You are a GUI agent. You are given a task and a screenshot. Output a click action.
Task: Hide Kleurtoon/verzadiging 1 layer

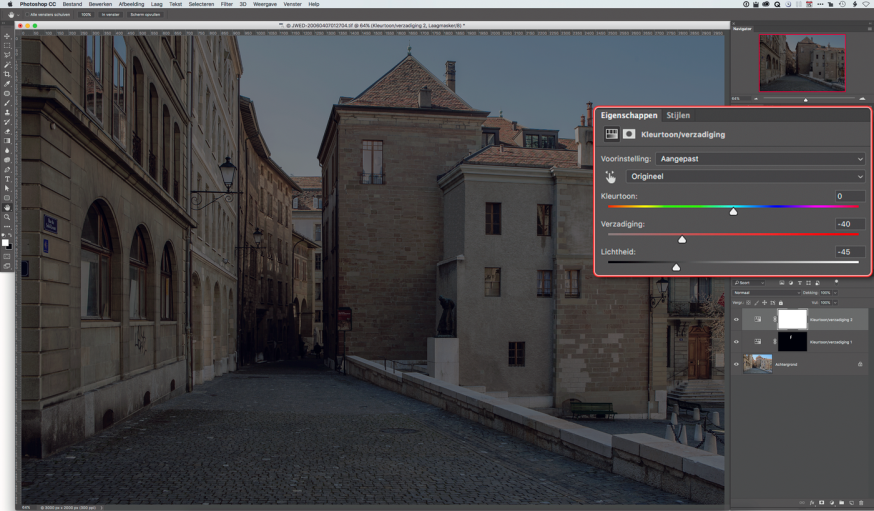click(x=736, y=342)
